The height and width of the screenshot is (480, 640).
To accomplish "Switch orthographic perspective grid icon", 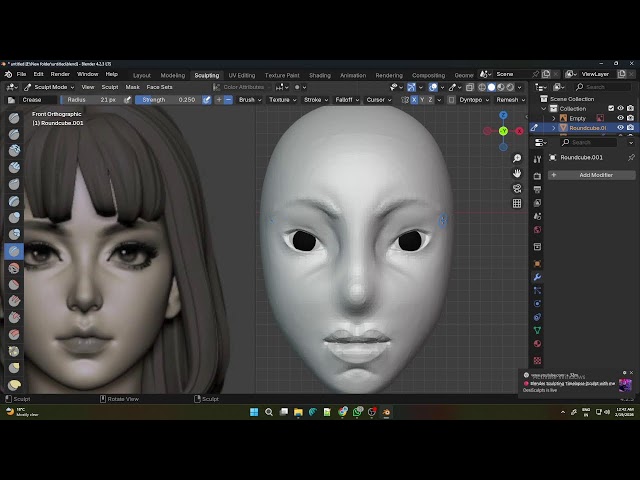I will click(517, 203).
